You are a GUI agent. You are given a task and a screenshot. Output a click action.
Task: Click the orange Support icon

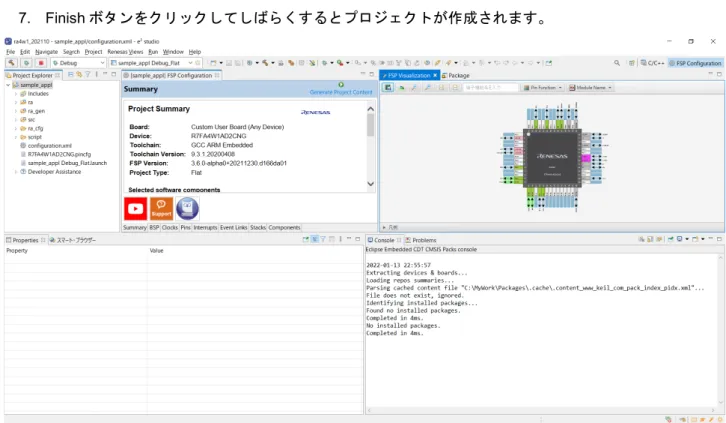click(161, 209)
